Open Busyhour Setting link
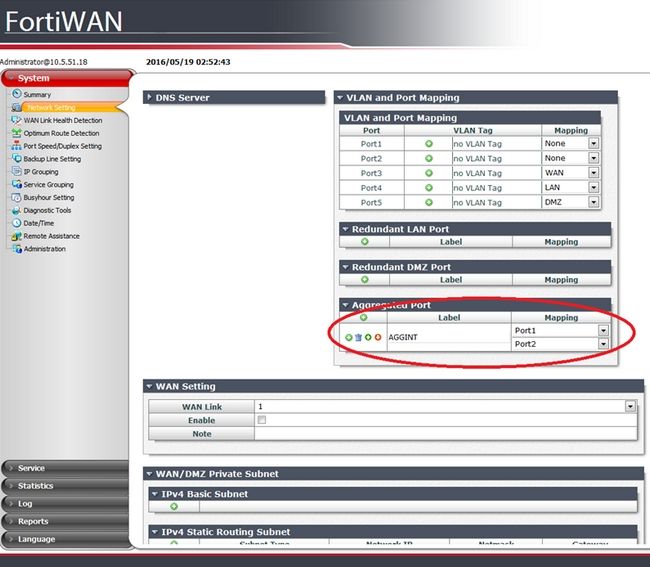The width and height of the screenshot is (650, 567). (49, 197)
